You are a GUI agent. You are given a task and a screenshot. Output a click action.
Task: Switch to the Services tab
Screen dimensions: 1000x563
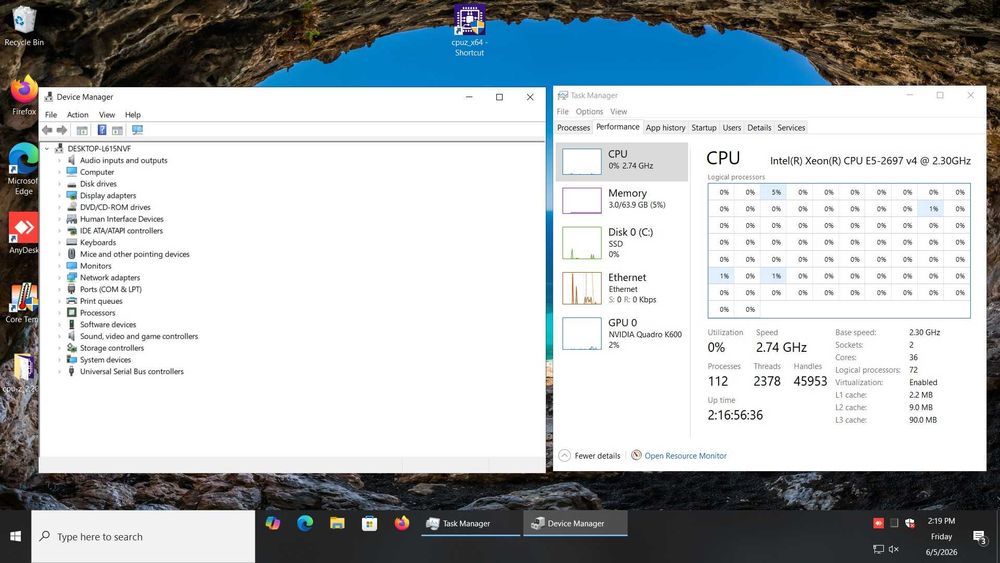[791, 128]
